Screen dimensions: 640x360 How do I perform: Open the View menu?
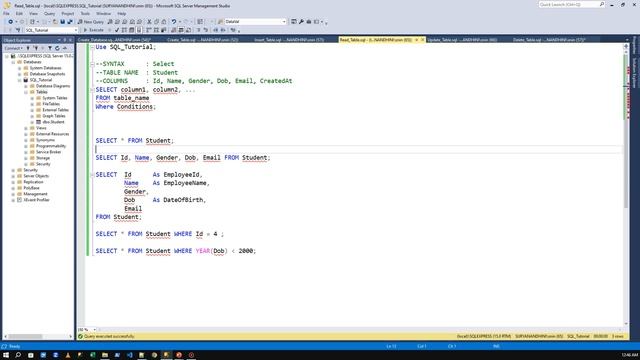[x=33, y=13]
